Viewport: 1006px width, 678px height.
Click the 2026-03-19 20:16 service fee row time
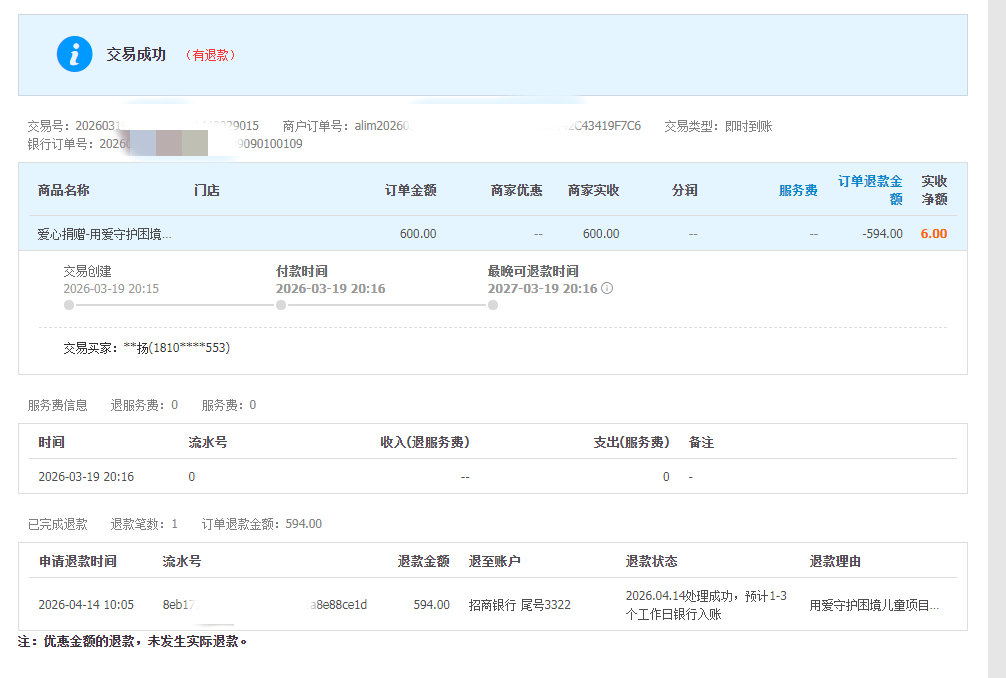click(86, 477)
